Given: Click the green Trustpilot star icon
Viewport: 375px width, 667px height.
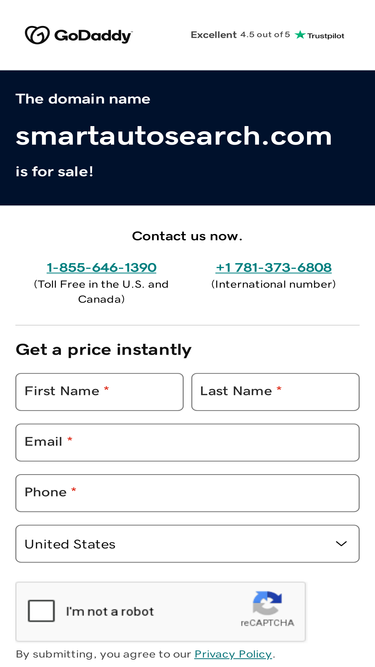Looking at the screenshot, I should (300, 35).
